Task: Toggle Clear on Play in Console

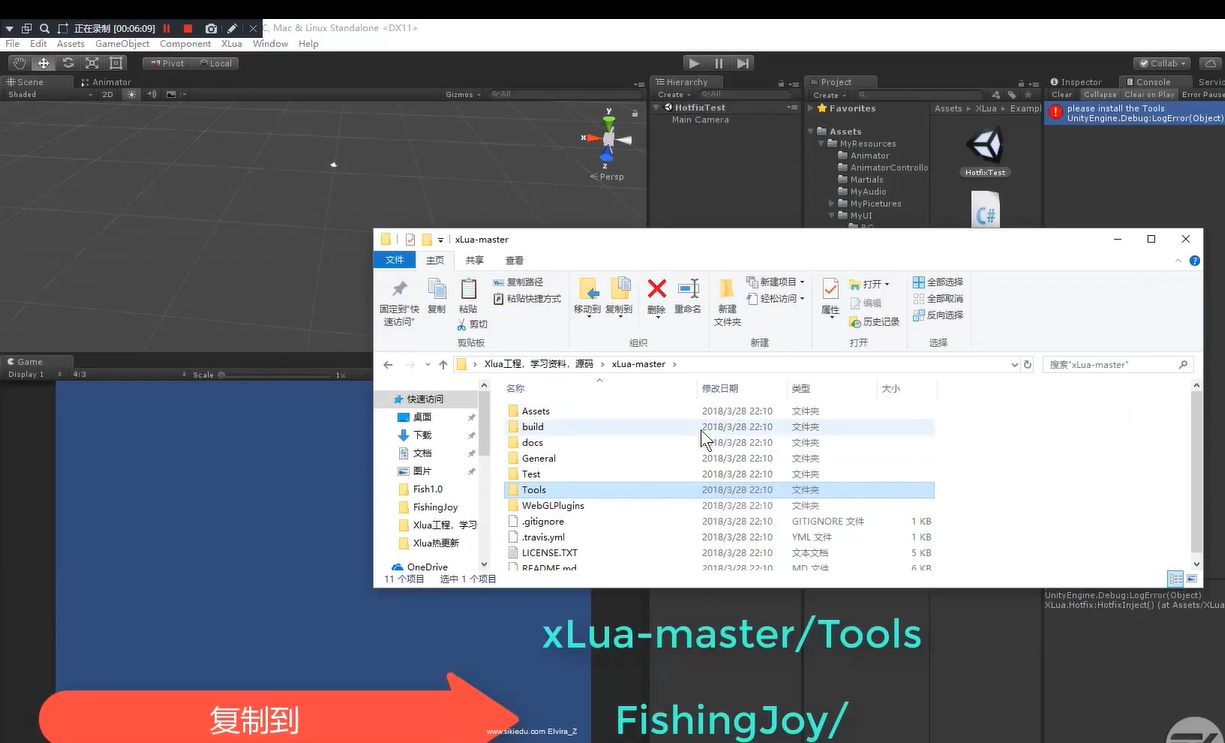Action: [x=1149, y=95]
